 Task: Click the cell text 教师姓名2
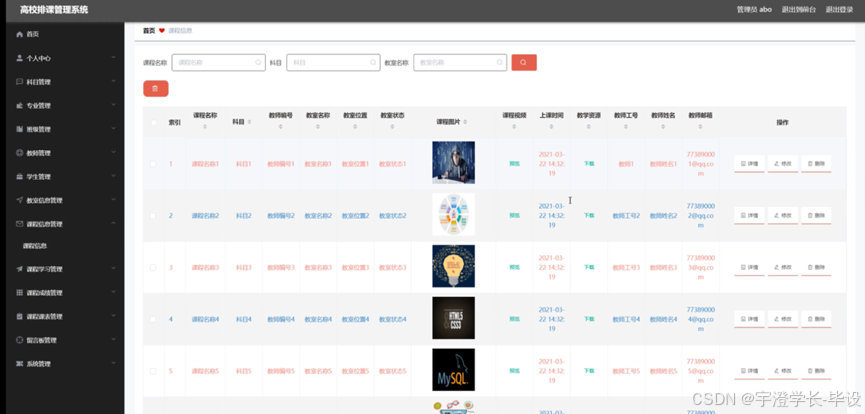pos(663,216)
